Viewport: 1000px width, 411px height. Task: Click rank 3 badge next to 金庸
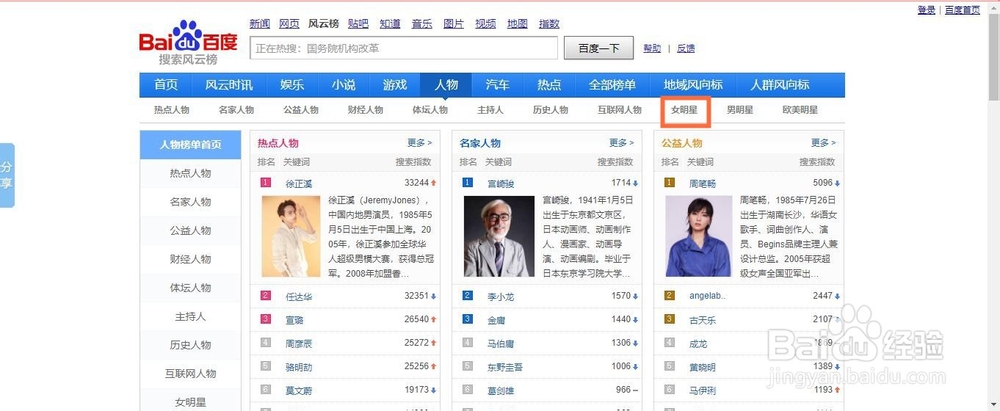click(x=467, y=319)
